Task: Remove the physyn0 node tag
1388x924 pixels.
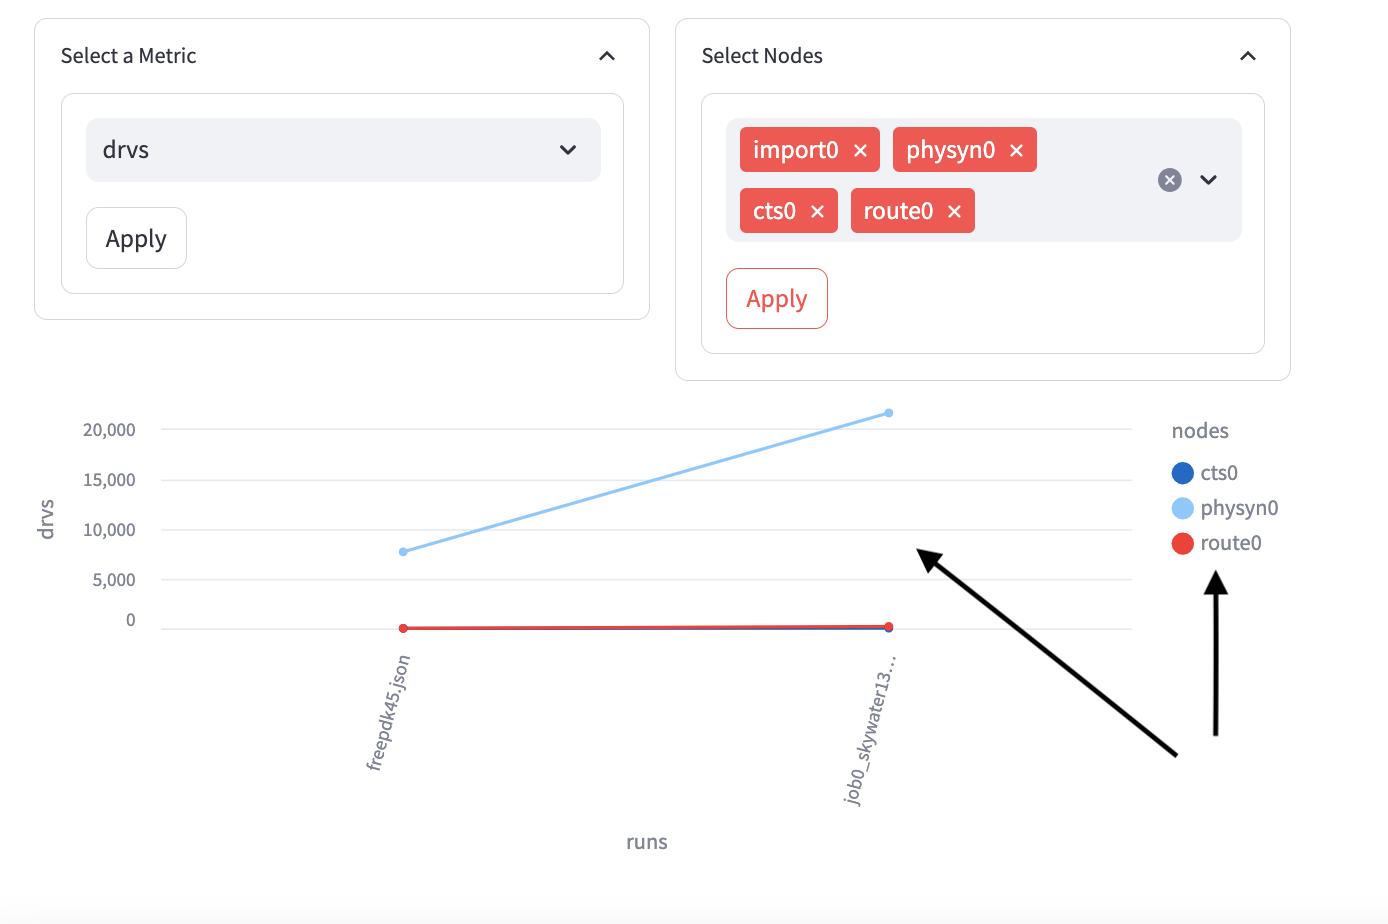Action: 1016,150
